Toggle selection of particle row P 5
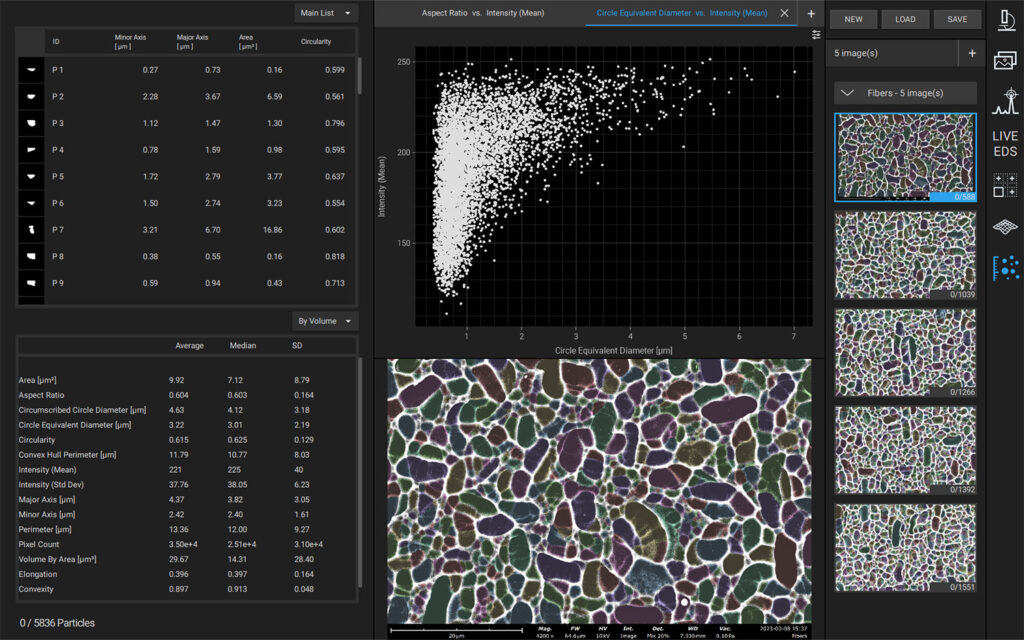Image resolution: width=1024 pixels, height=640 pixels. coord(180,176)
